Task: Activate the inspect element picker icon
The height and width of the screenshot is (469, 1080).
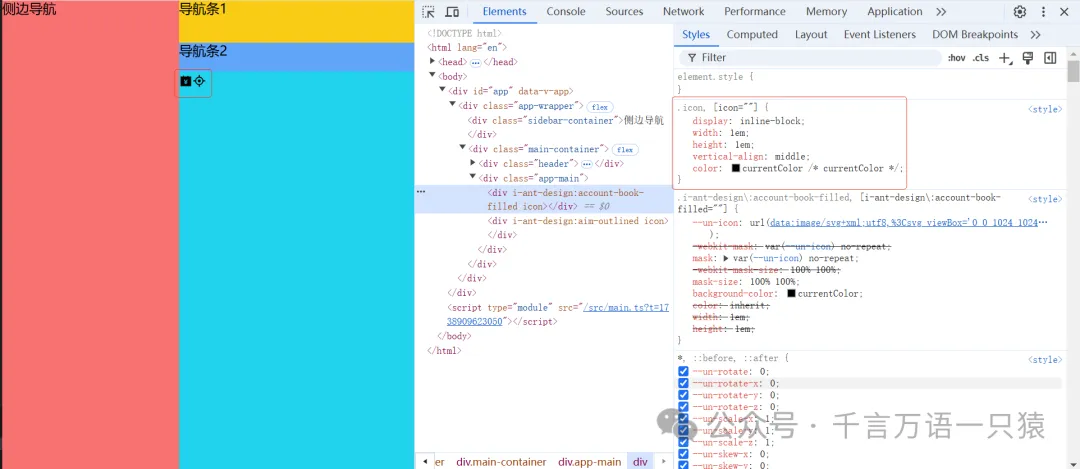Action: tap(429, 12)
